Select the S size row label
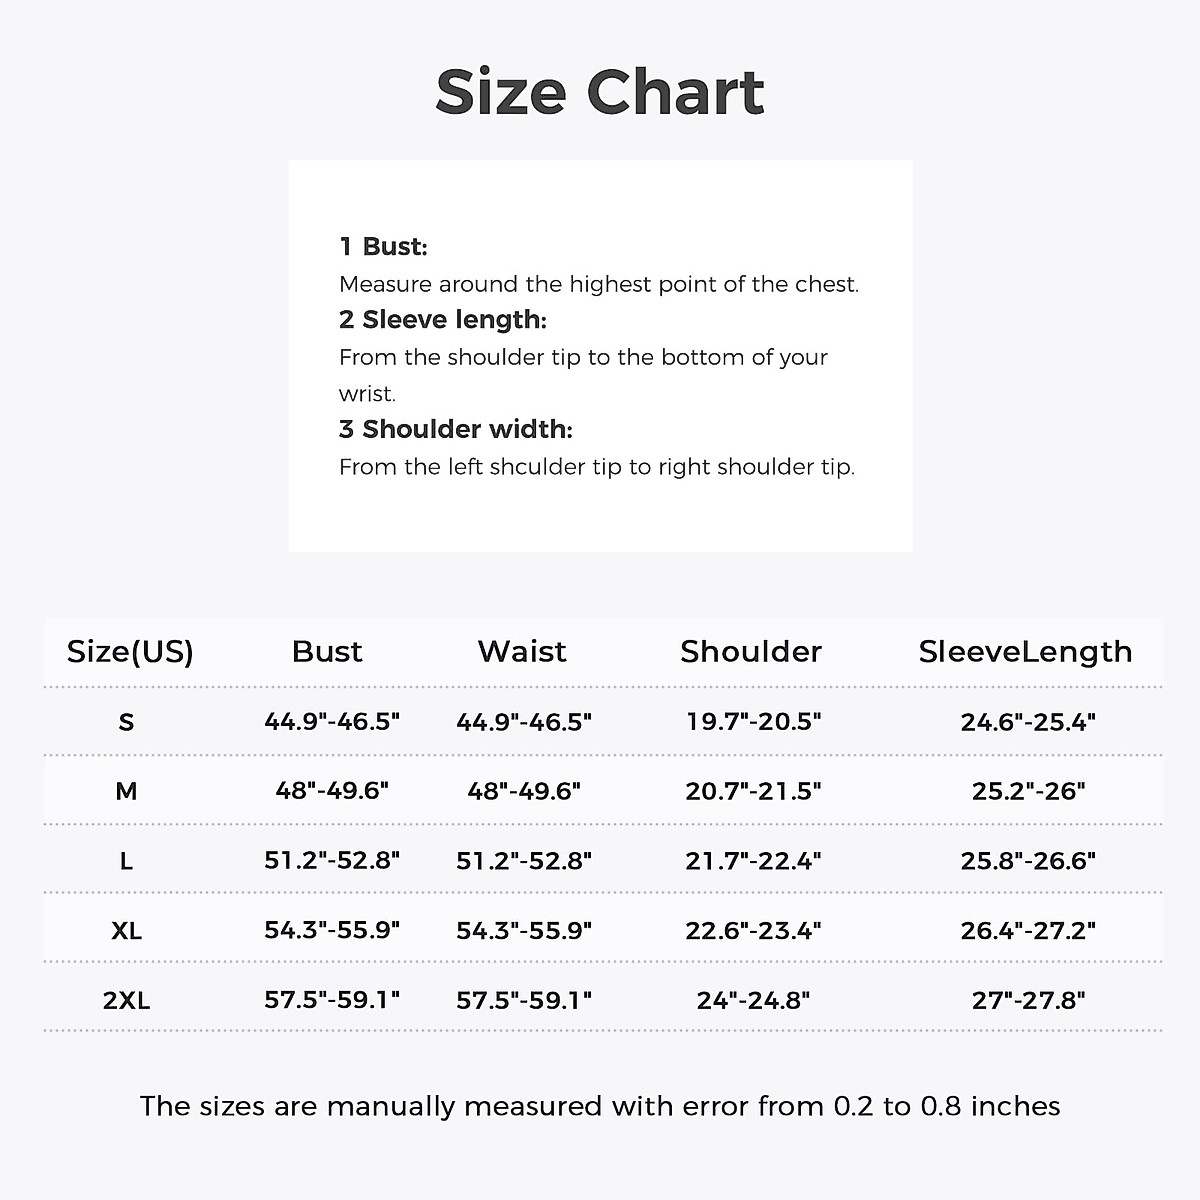This screenshot has height=1200, width=1200. tap(126, 722)
